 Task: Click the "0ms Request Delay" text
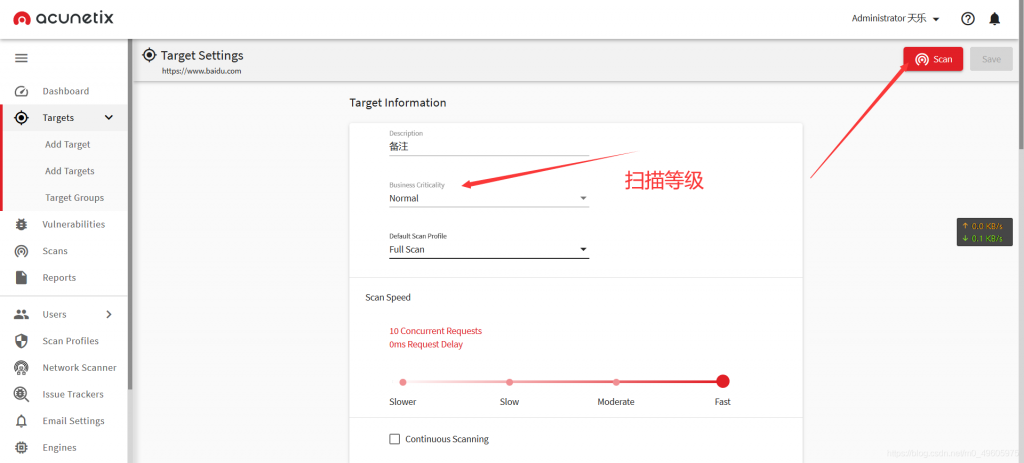426,345
